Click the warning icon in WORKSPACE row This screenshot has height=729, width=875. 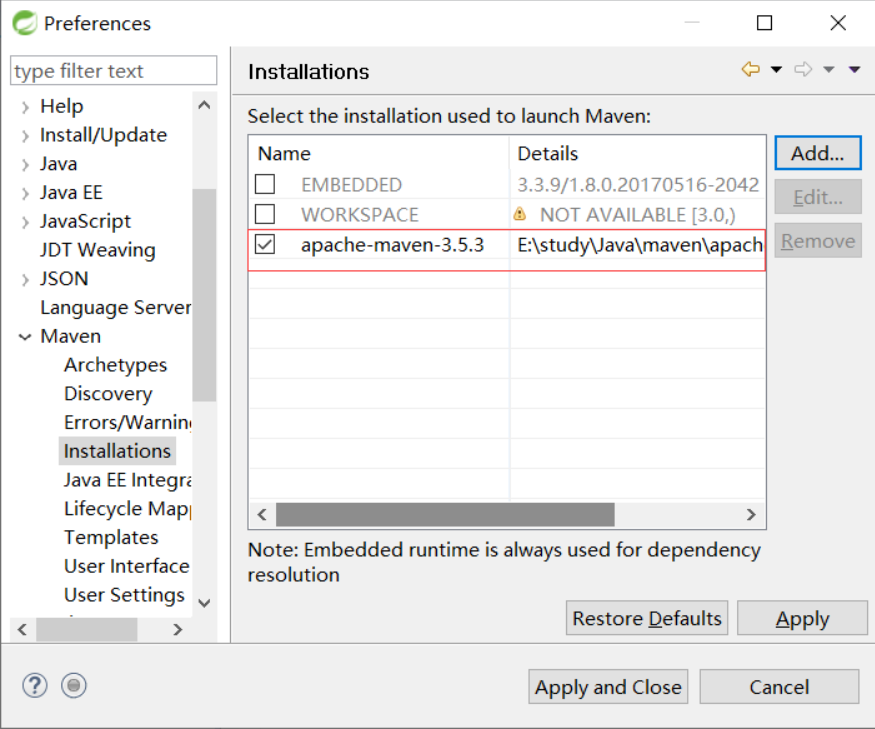pyautogui.click(x=520, y=214)
